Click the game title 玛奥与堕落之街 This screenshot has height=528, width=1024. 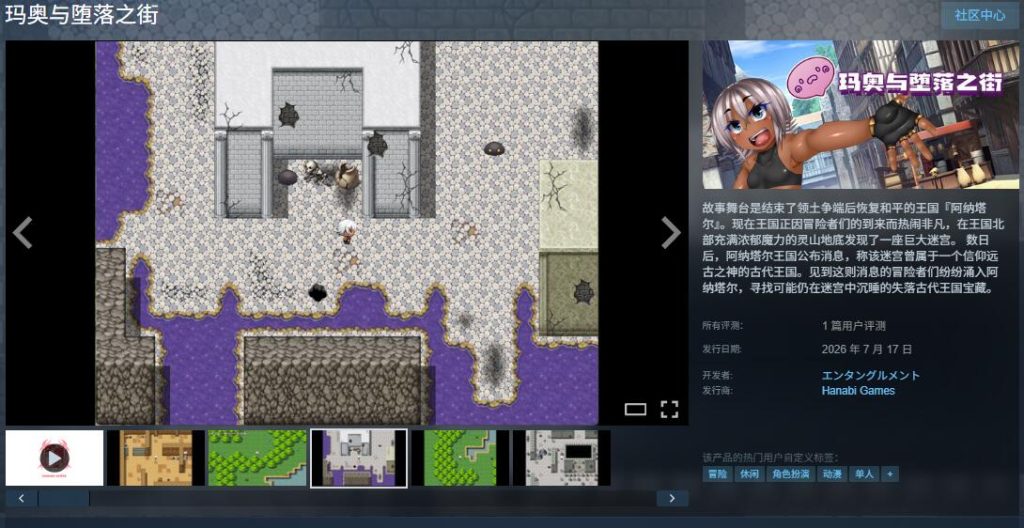pos(82,16)
